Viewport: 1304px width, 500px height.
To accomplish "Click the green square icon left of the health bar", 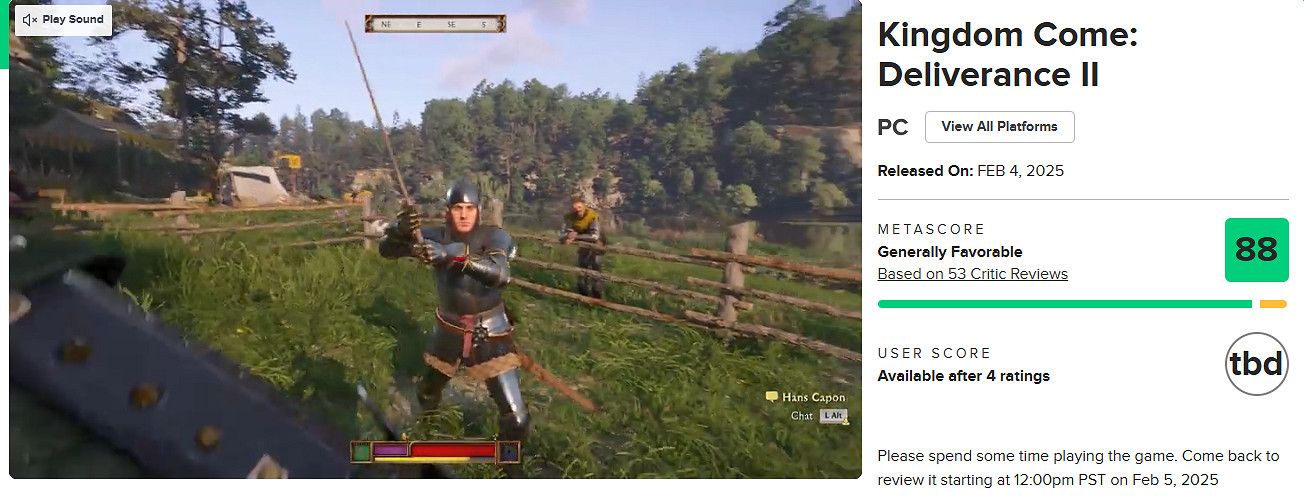I will tap(360, 452).
